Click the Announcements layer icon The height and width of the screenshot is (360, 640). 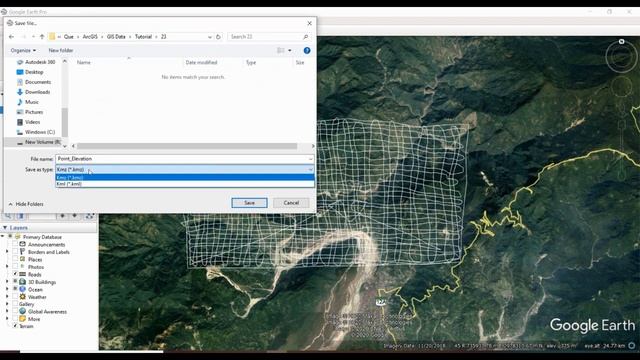coord(22,244)
